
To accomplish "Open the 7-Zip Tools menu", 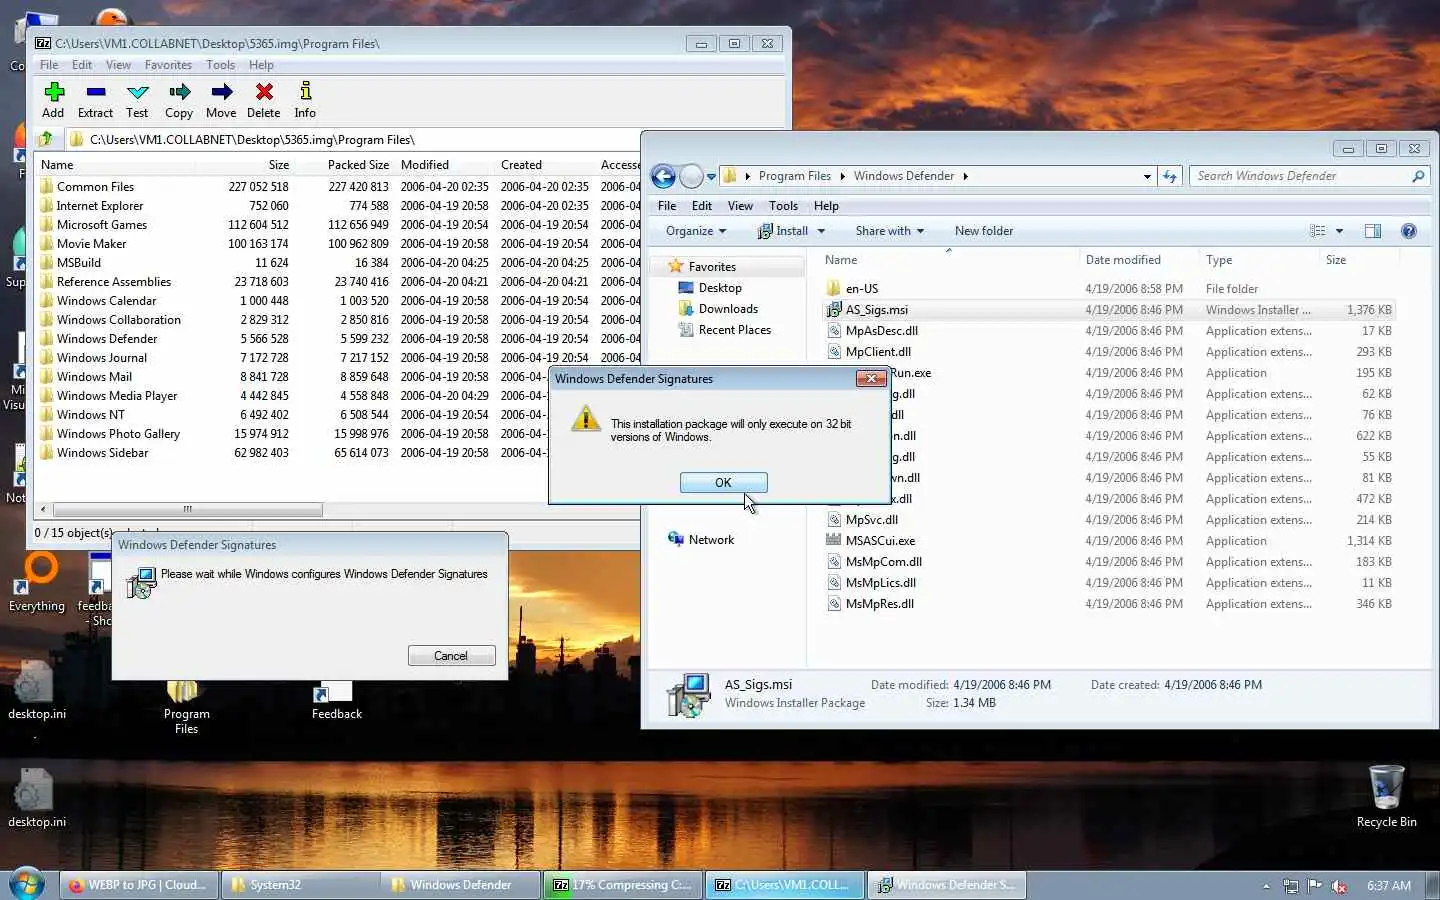I will 220,65.
